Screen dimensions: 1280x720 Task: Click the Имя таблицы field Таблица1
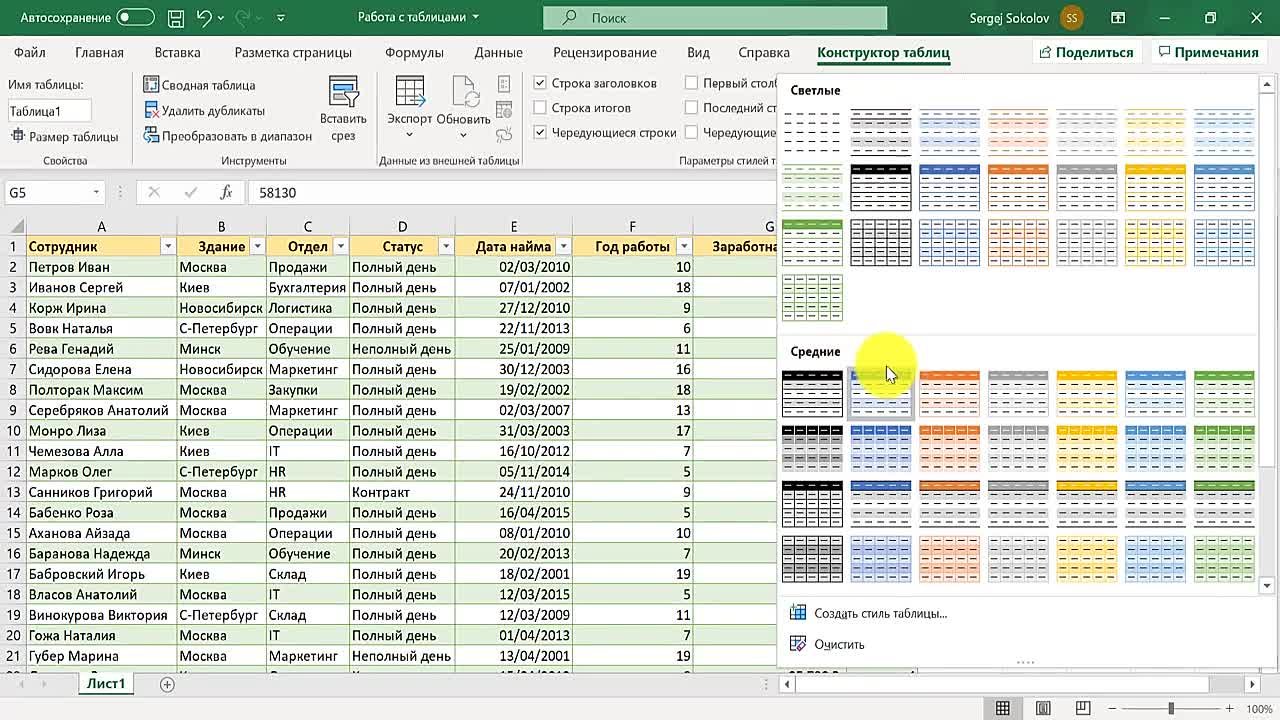(x=50, y=111)
